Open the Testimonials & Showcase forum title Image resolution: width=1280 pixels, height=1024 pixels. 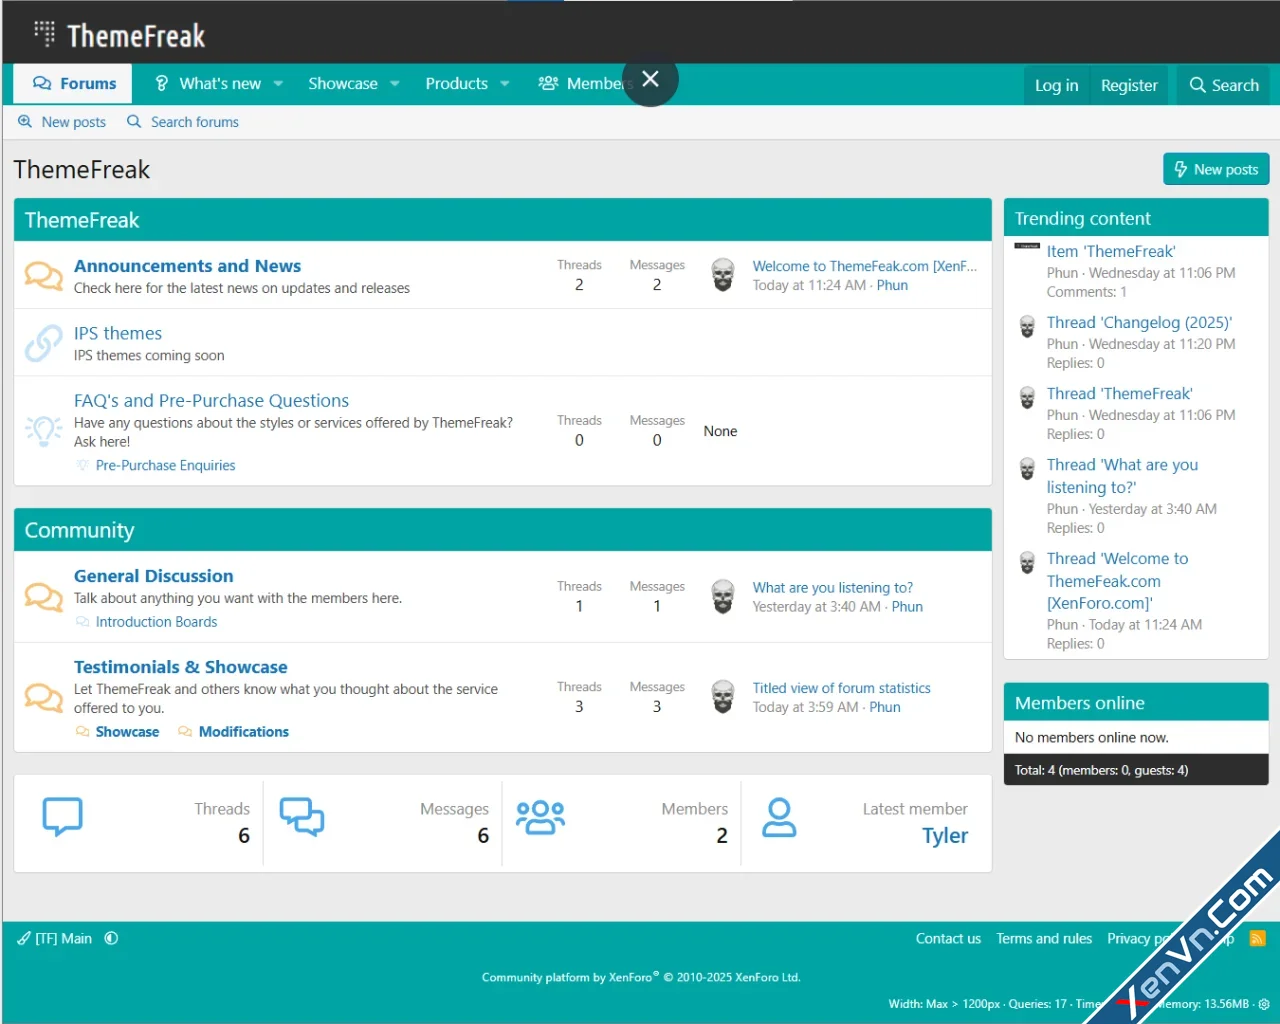click(181, 667)
